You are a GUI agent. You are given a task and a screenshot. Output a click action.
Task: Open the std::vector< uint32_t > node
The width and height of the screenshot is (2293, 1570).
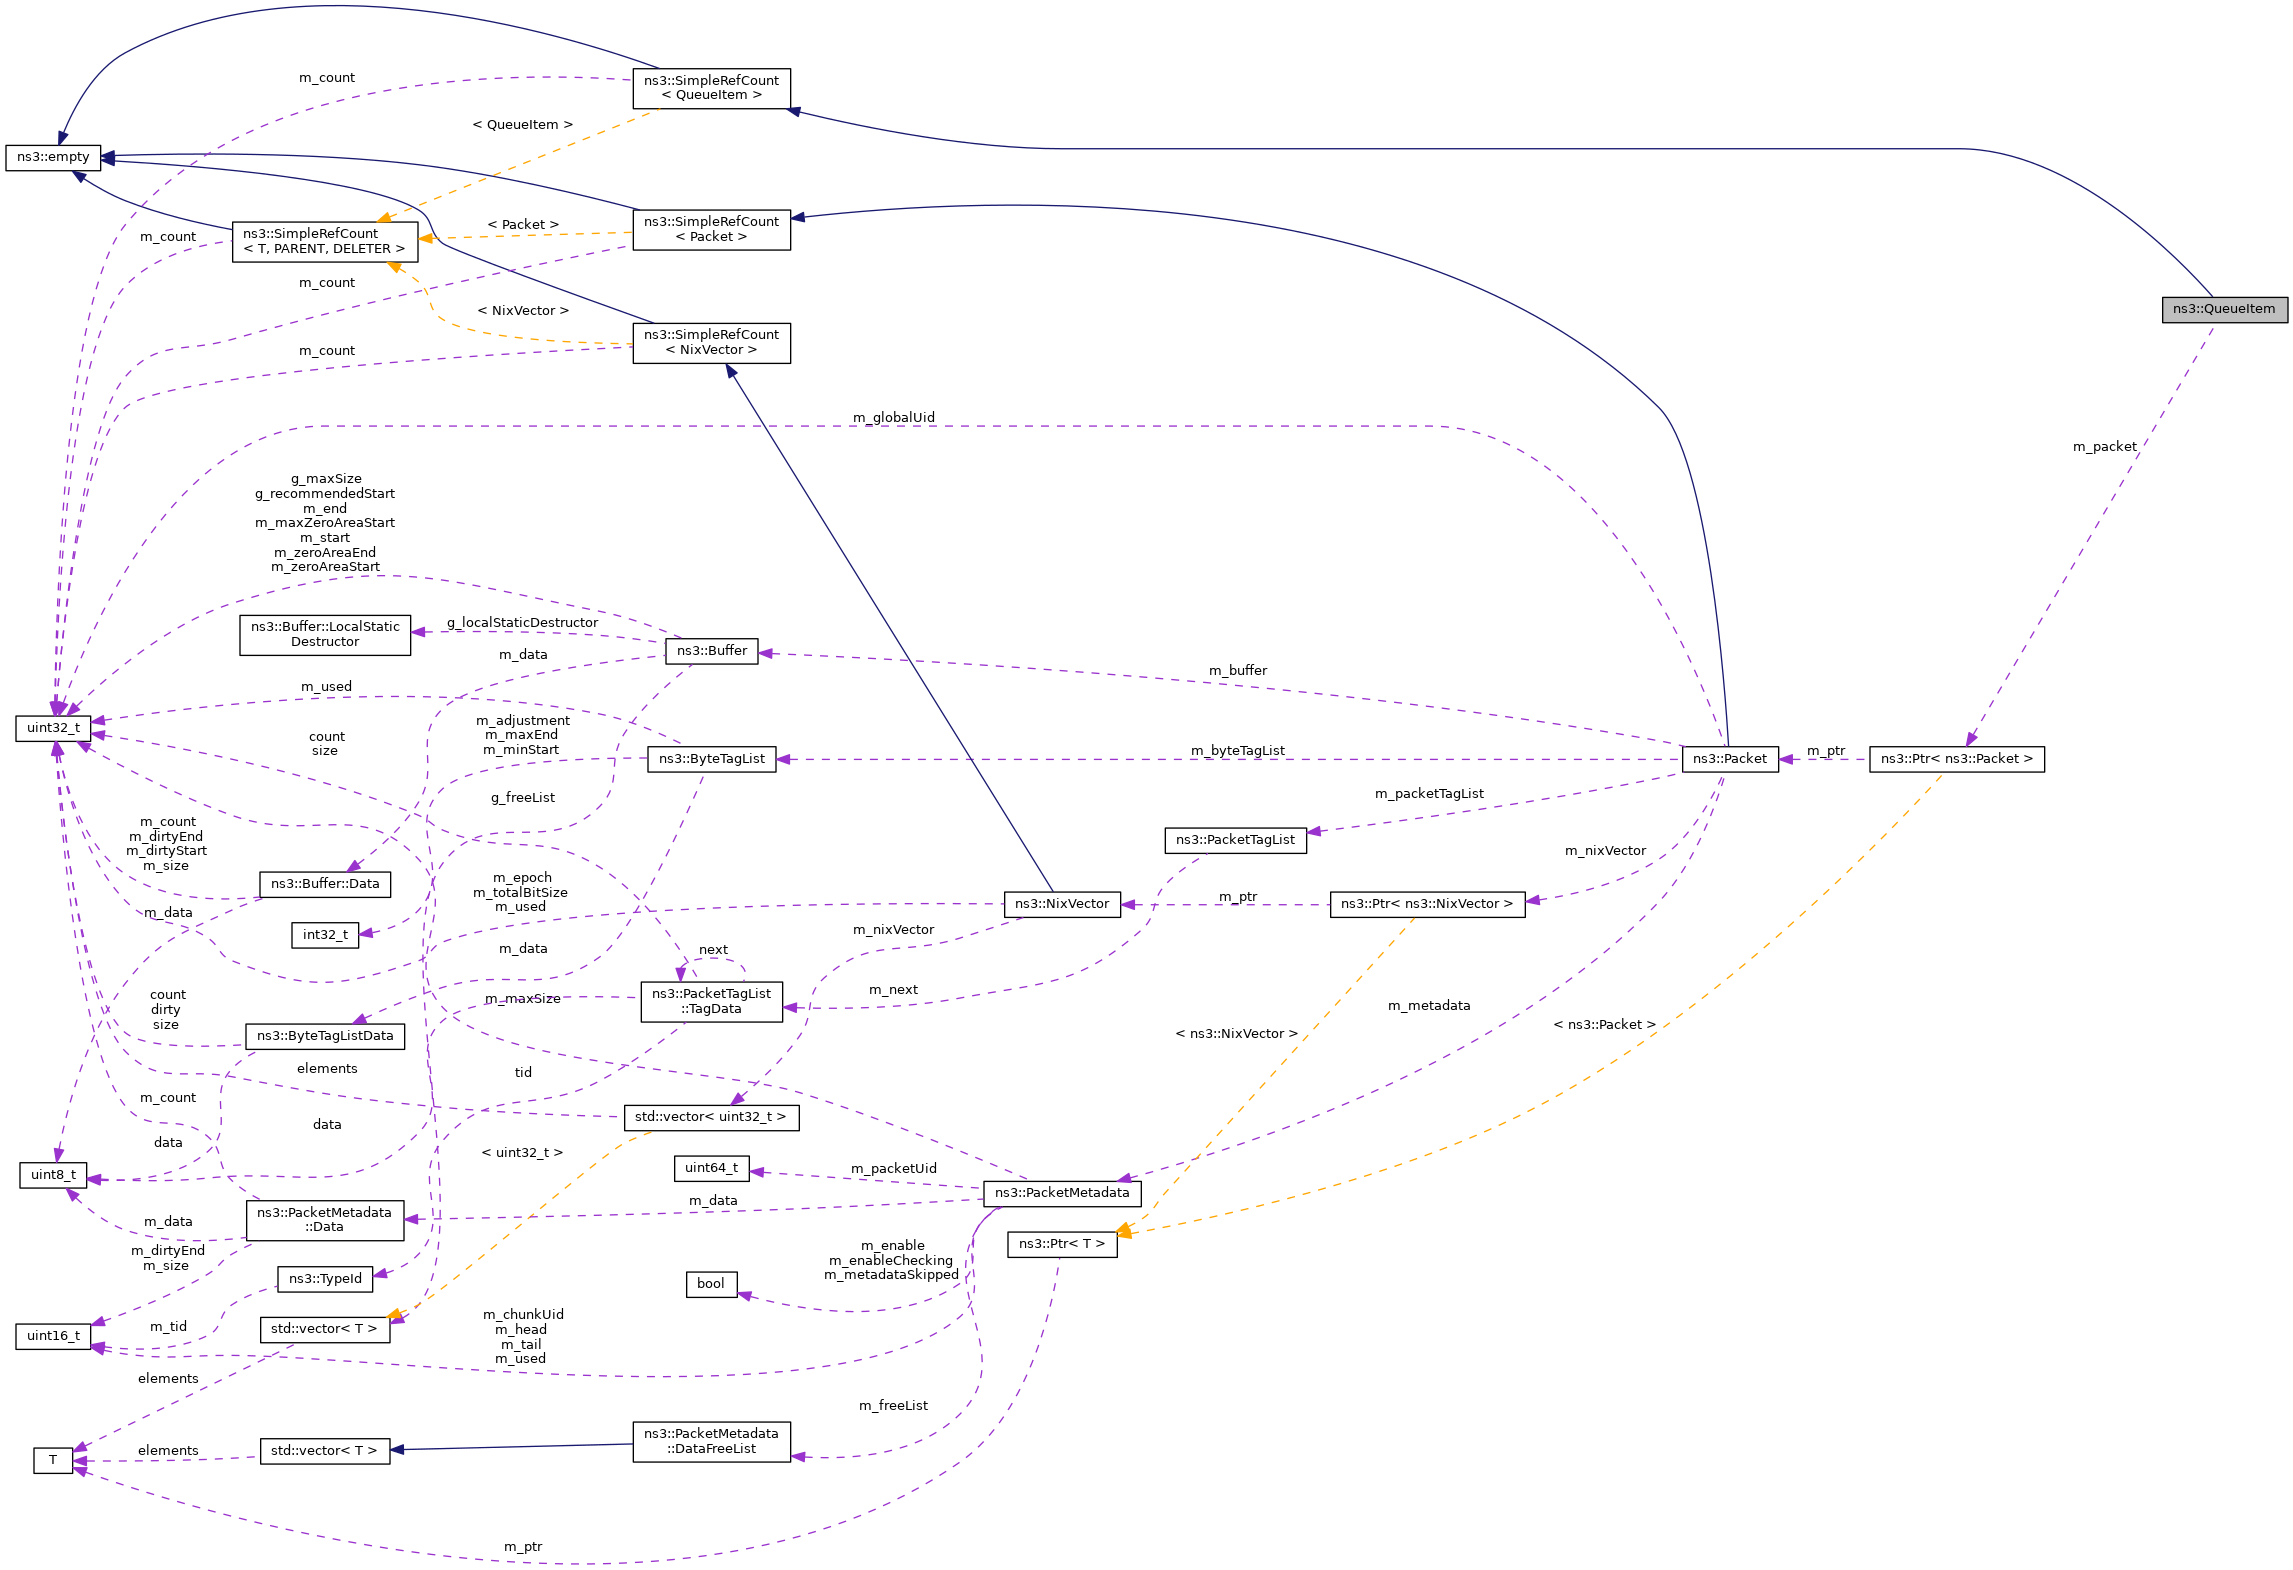[x=711, y=1117]
